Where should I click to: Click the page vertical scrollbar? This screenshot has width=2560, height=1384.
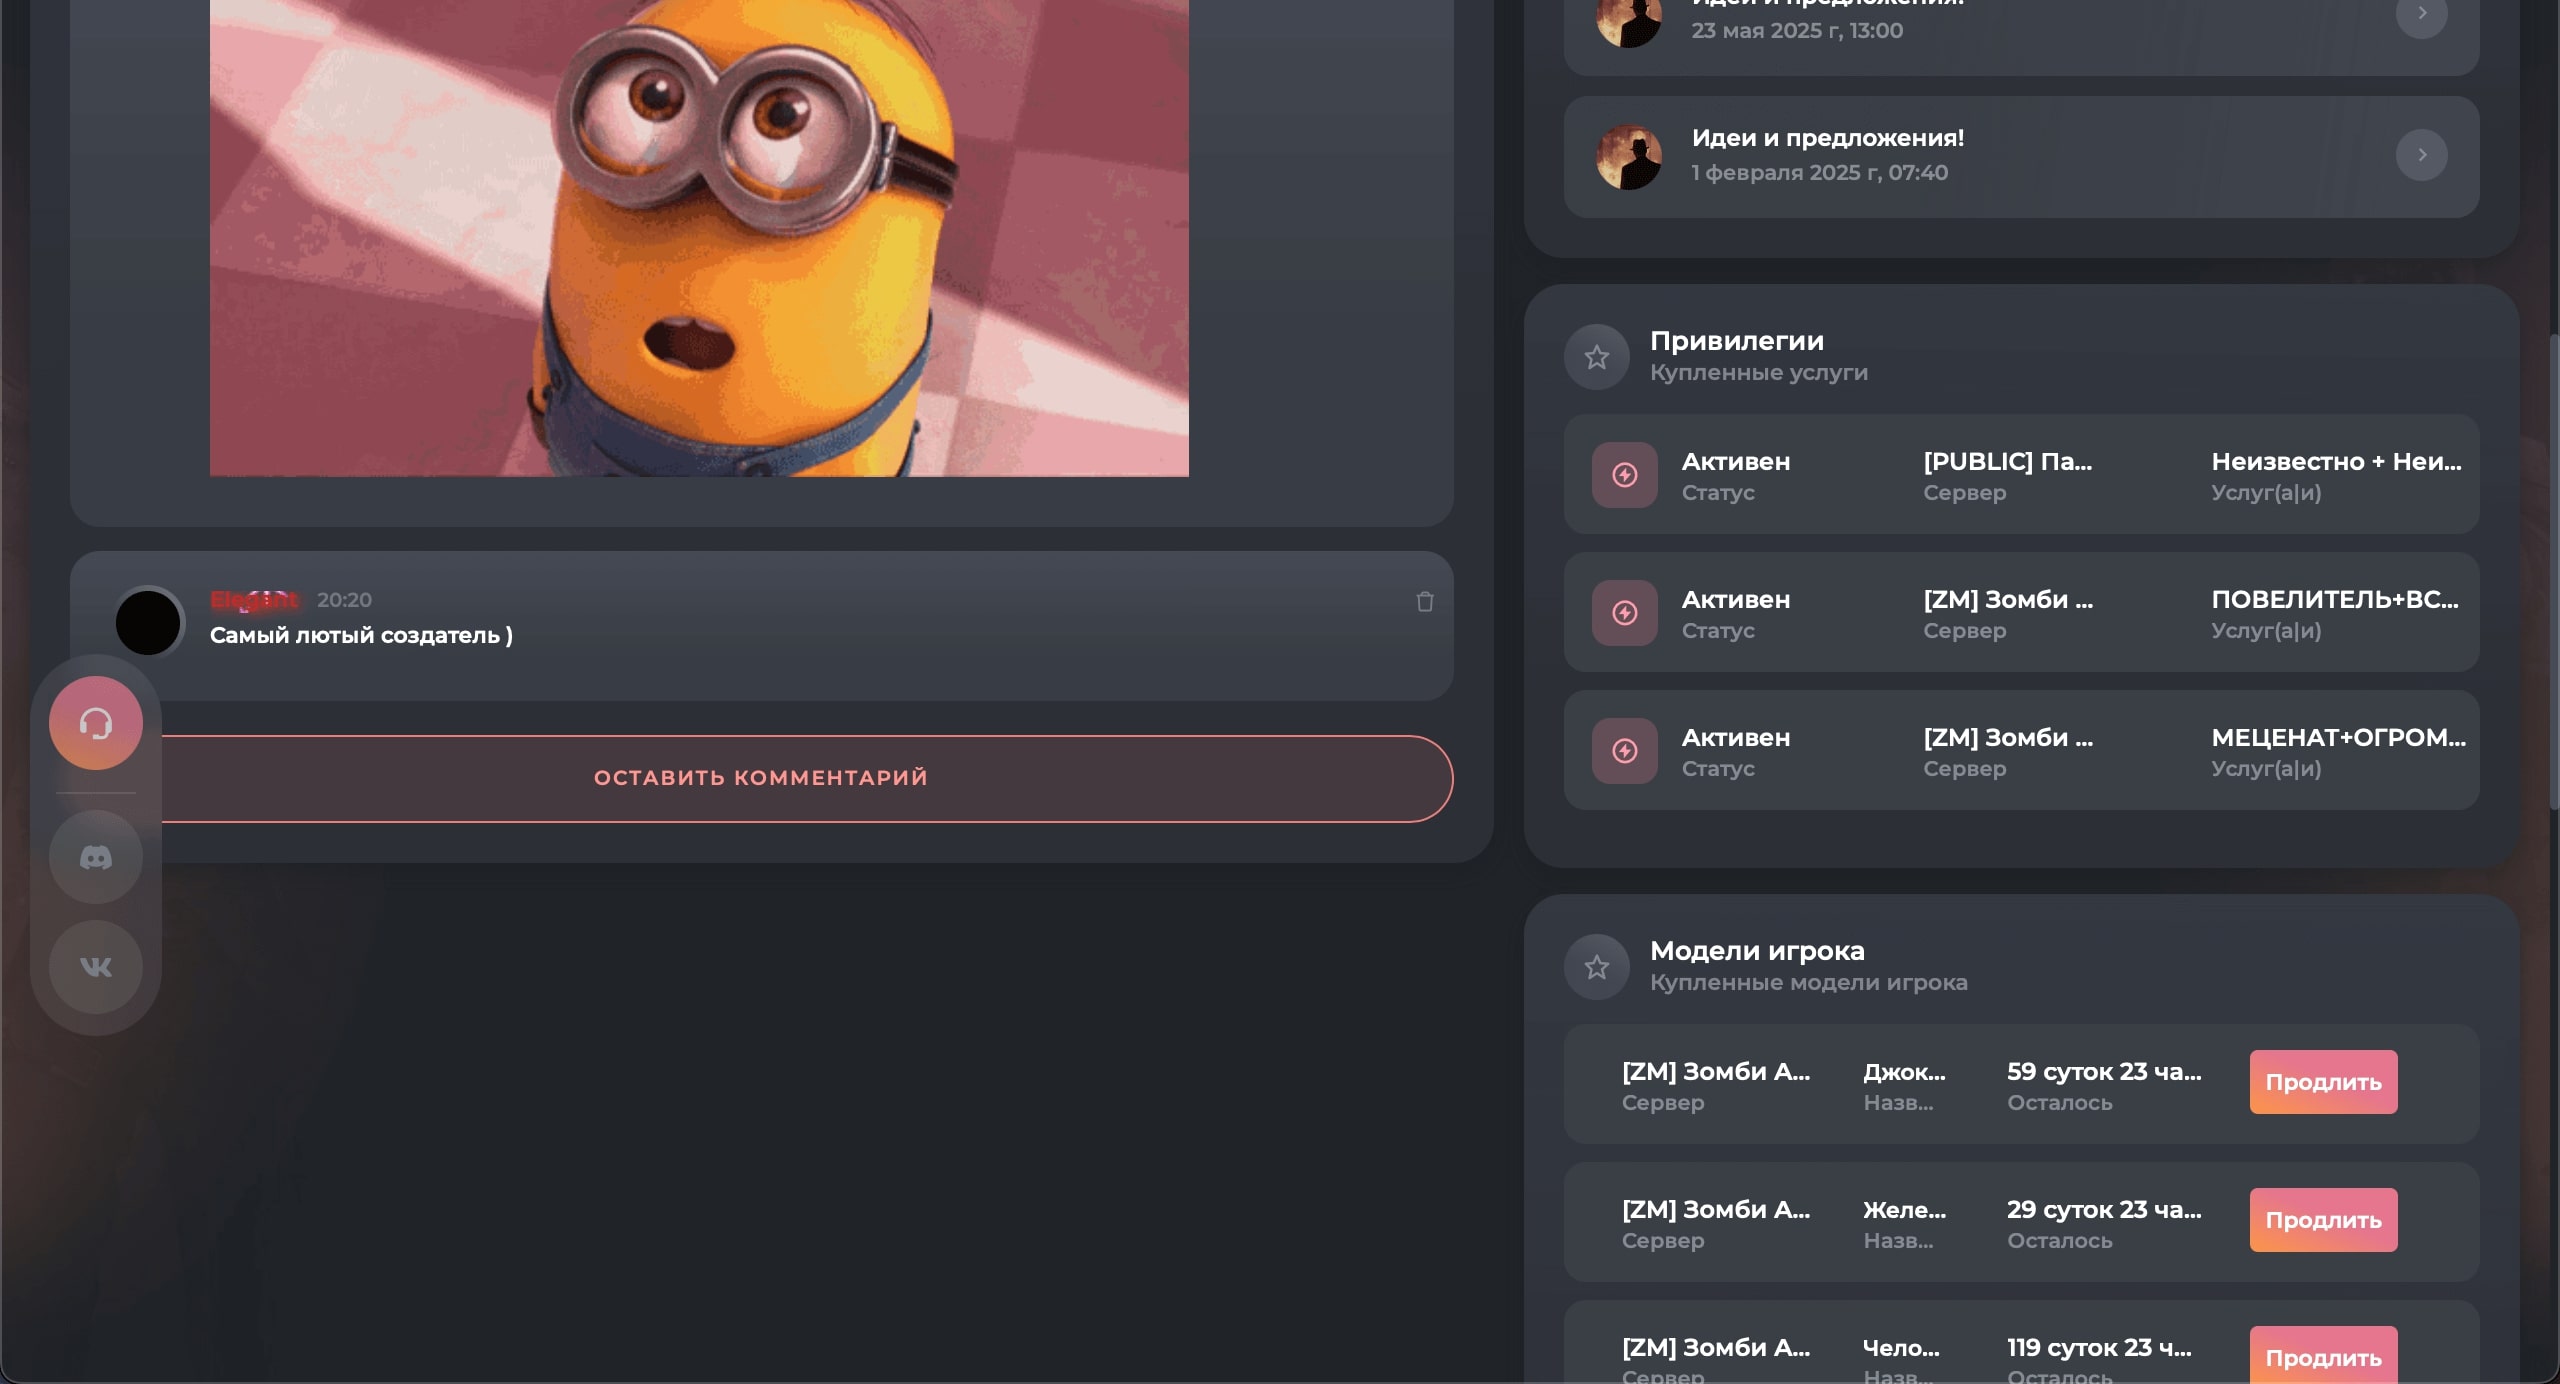pos(2553,570)
